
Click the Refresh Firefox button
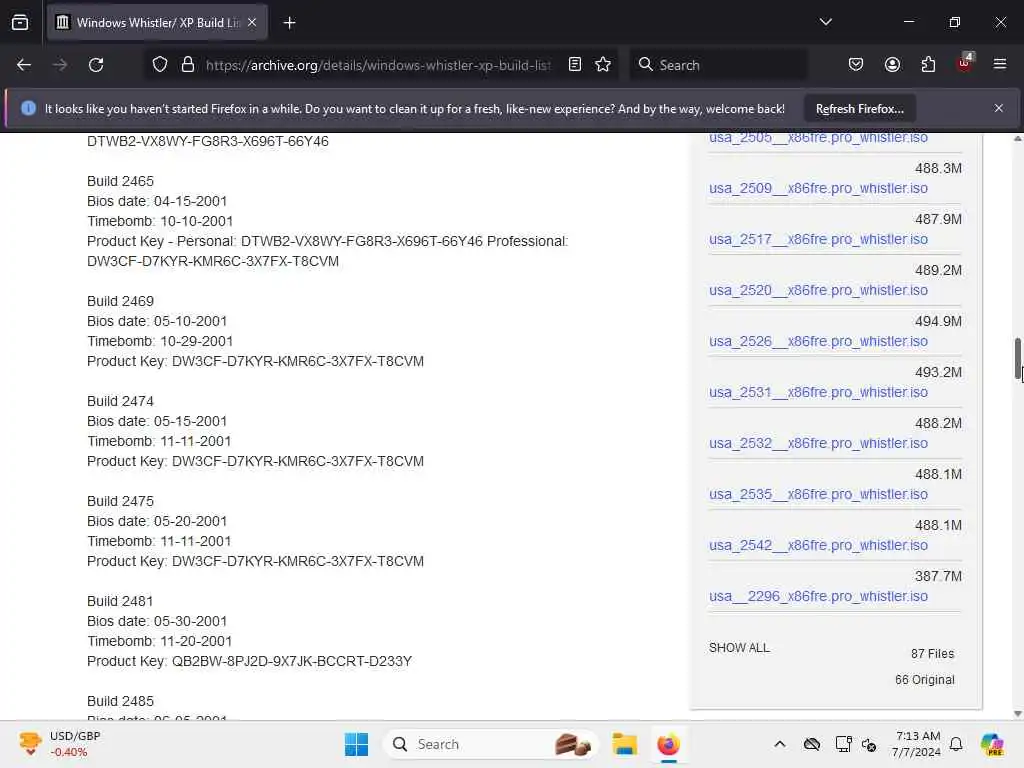(859, 108)
